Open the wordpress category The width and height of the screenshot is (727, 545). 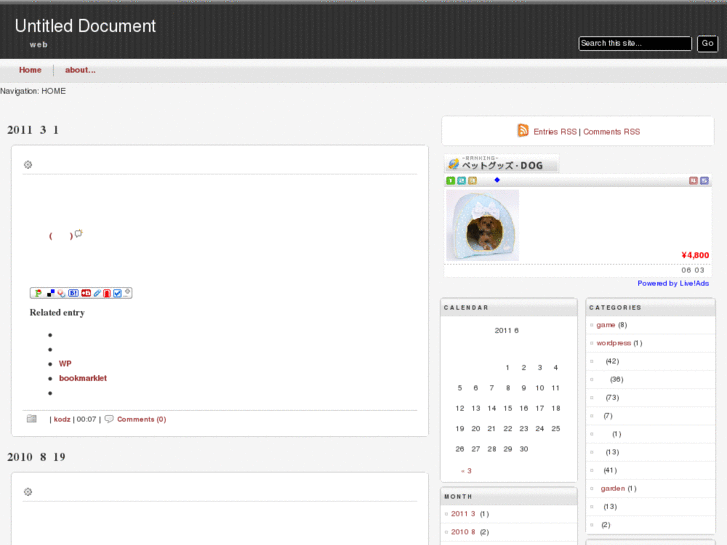[x=613, y=343]
